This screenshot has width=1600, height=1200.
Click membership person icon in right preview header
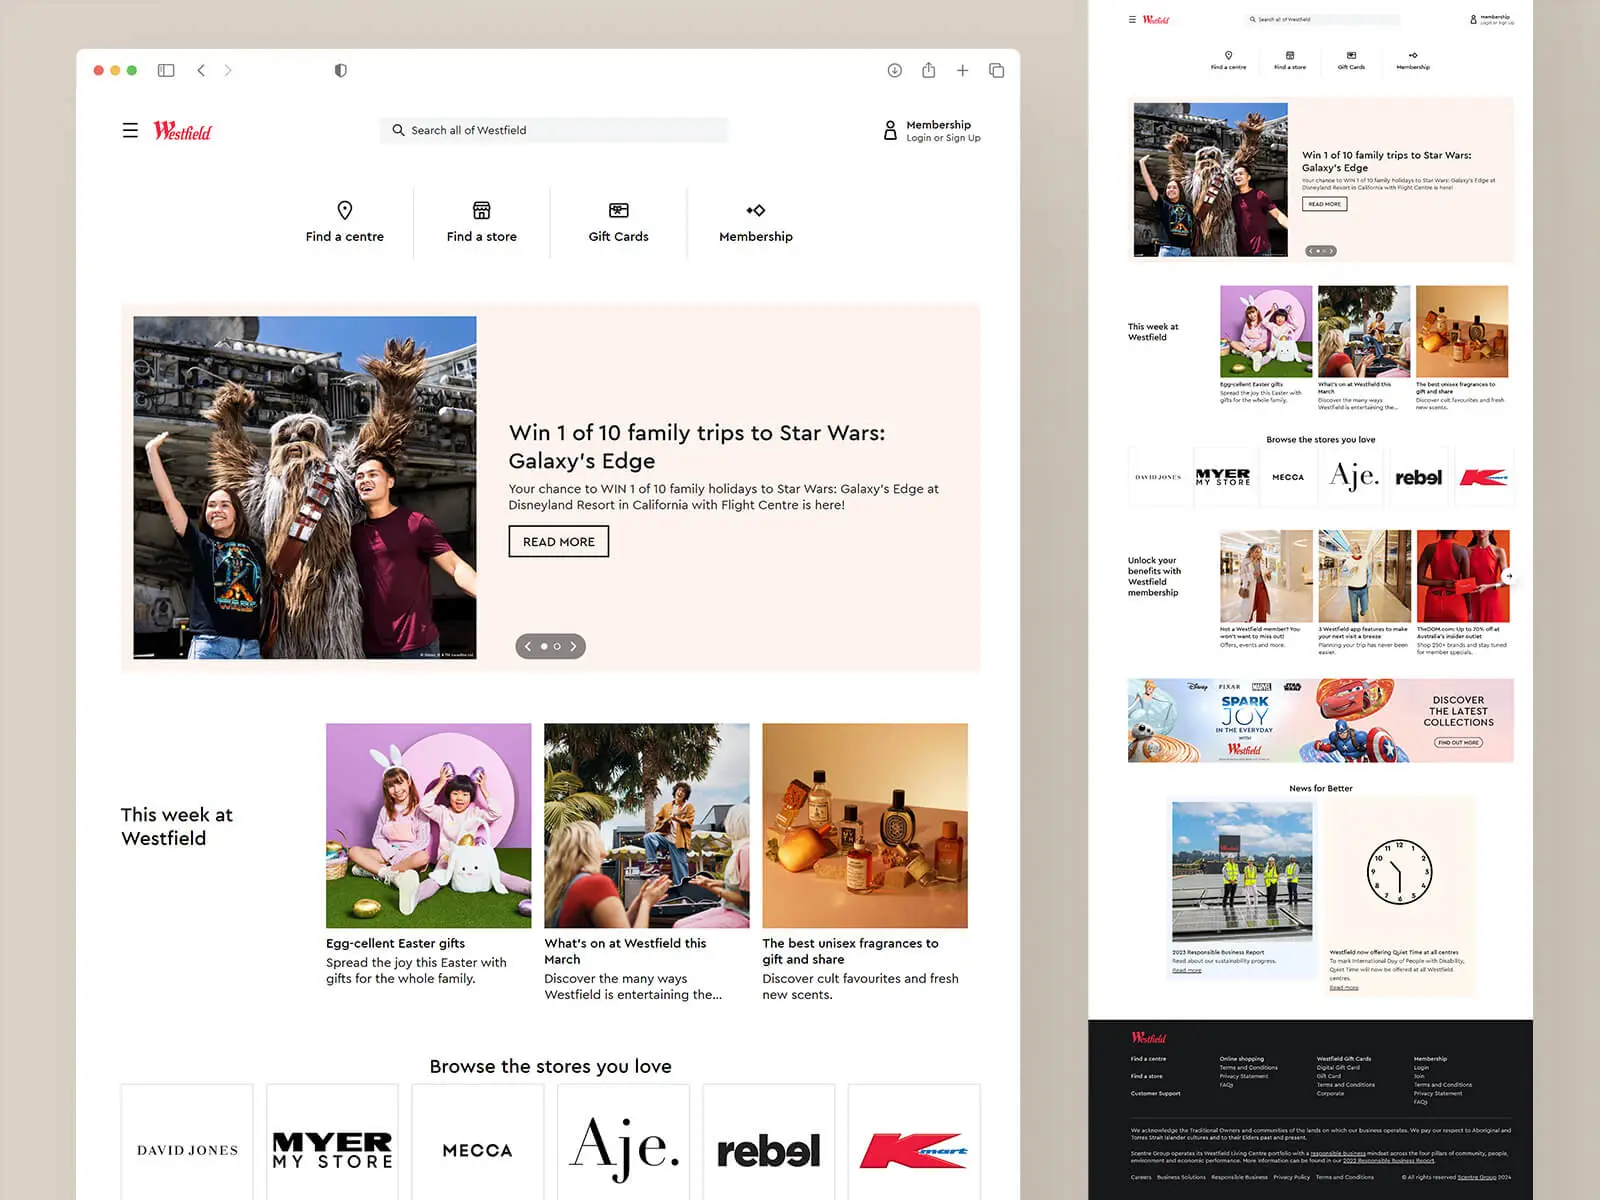click(x=1473, y=19)
